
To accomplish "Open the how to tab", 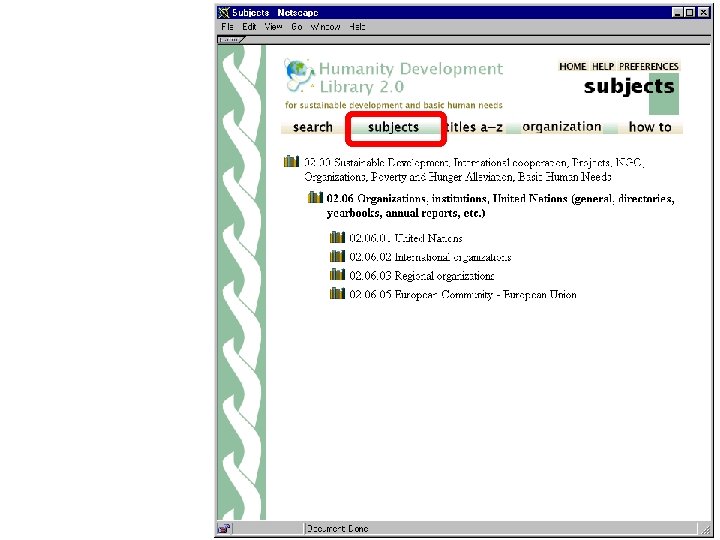I will coord(650,127).
